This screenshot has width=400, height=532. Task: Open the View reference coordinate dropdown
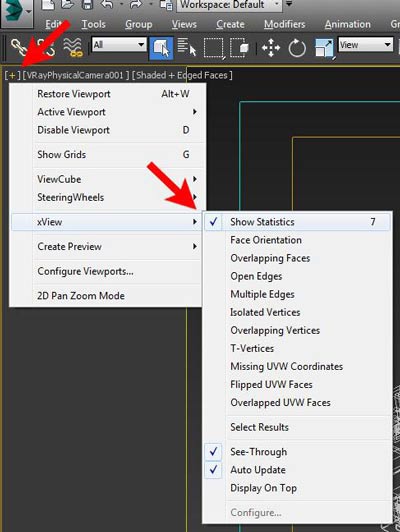click(365, 44)
